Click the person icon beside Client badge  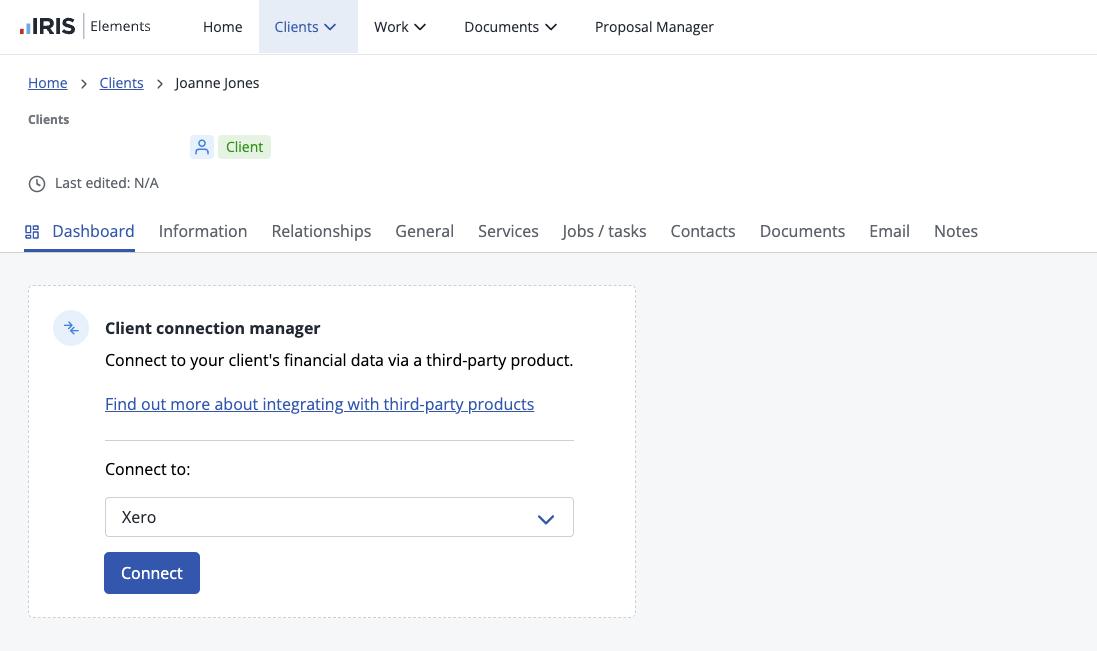(202, 147)
